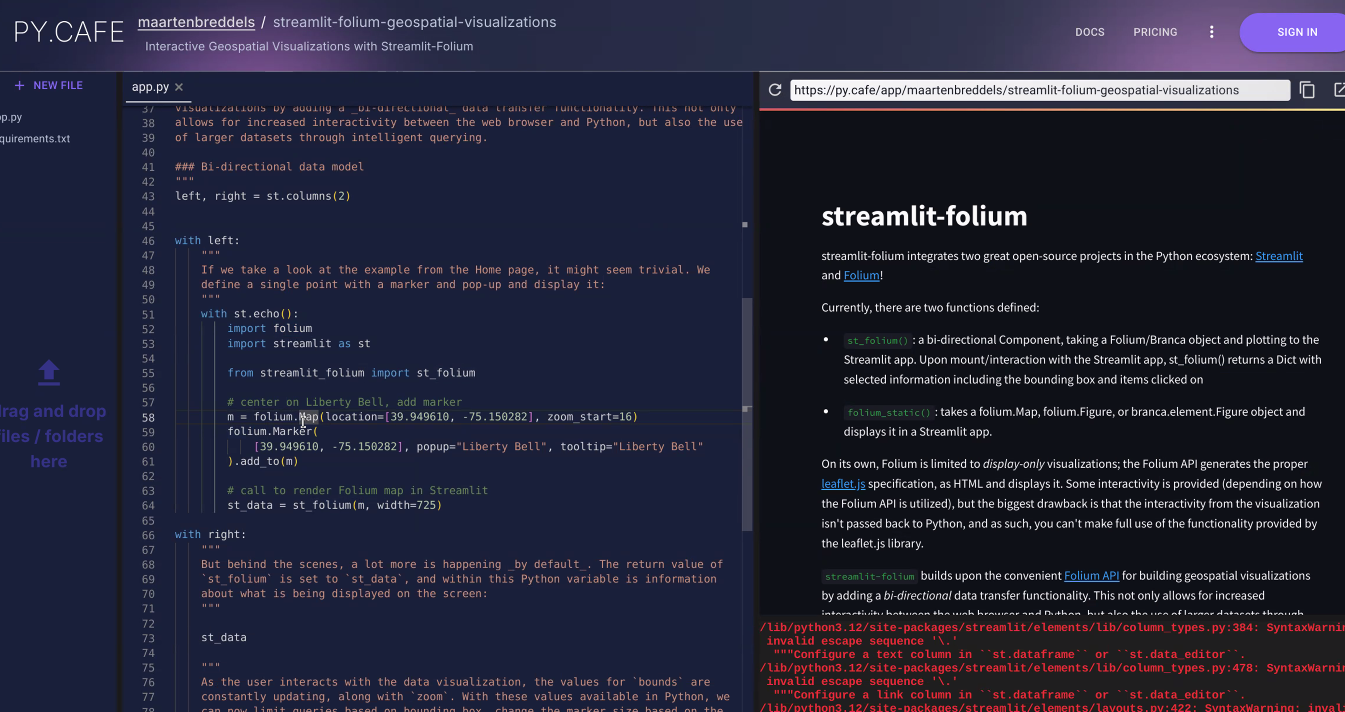
Task: Open the PRICING page
Action: click(x=1155, y=32)
